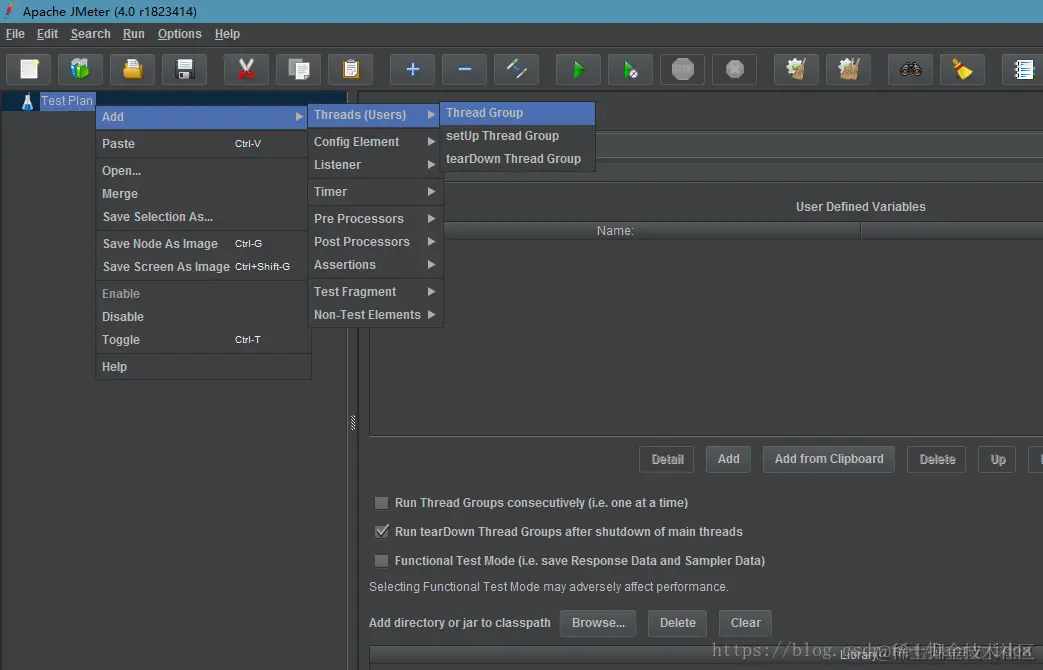Click the Reset Search icon
The width and height of the screenshot is (1043, 670).
[963, 69]
